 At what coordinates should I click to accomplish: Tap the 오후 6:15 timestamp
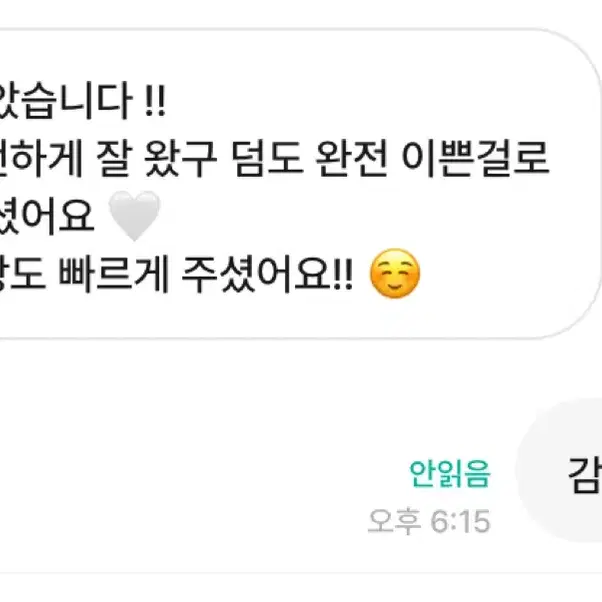click(429, 521)
